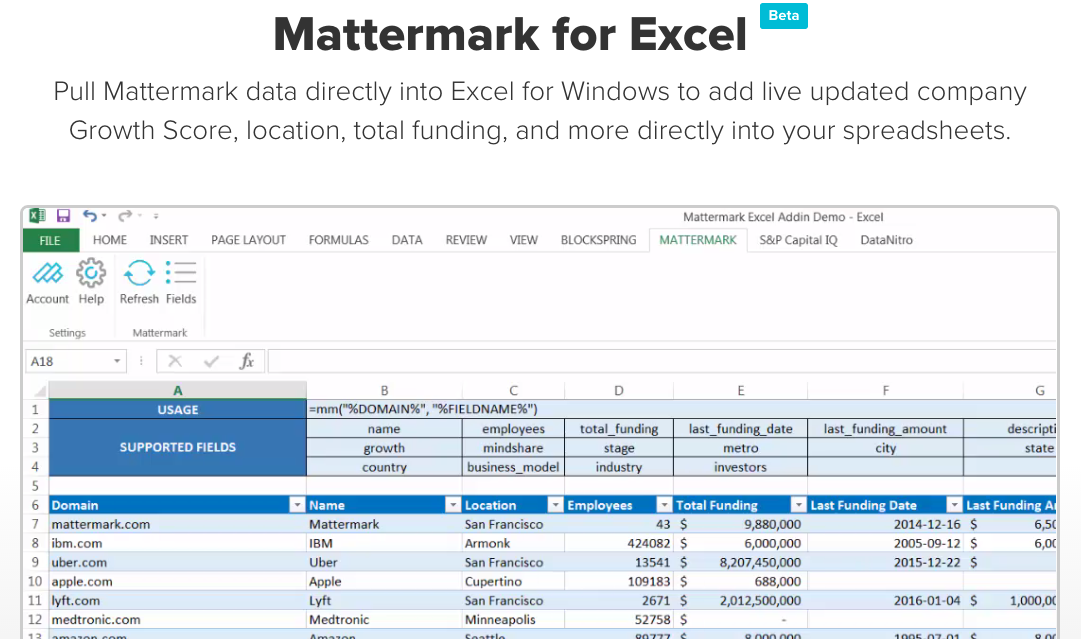Screen dimensions: 1081x639
Task: Open the Location column filter dropdown
Action: coord(555,505)
